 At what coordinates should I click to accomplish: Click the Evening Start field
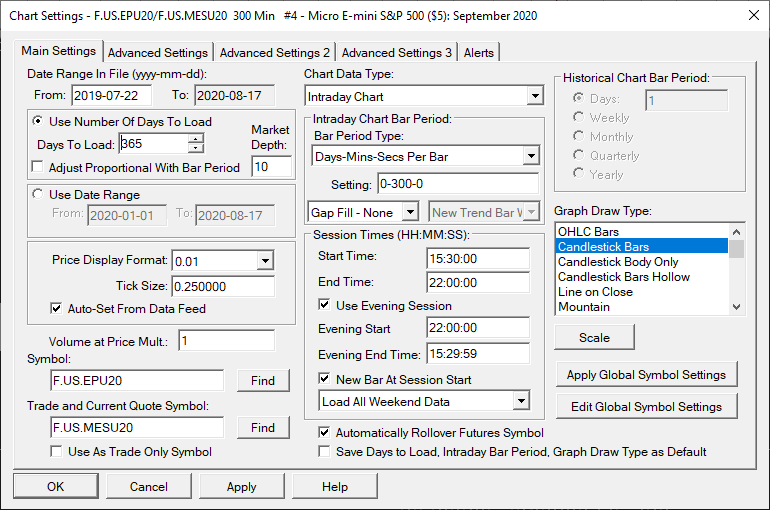[478, 327]
